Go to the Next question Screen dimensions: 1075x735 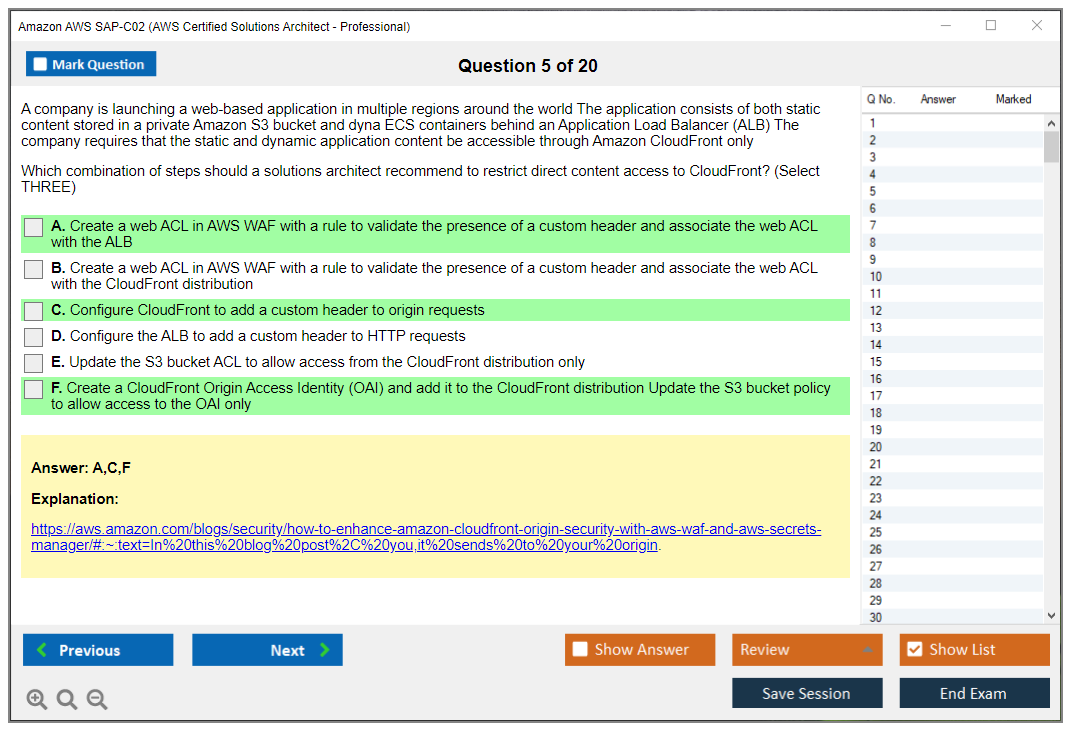[267, 650]
